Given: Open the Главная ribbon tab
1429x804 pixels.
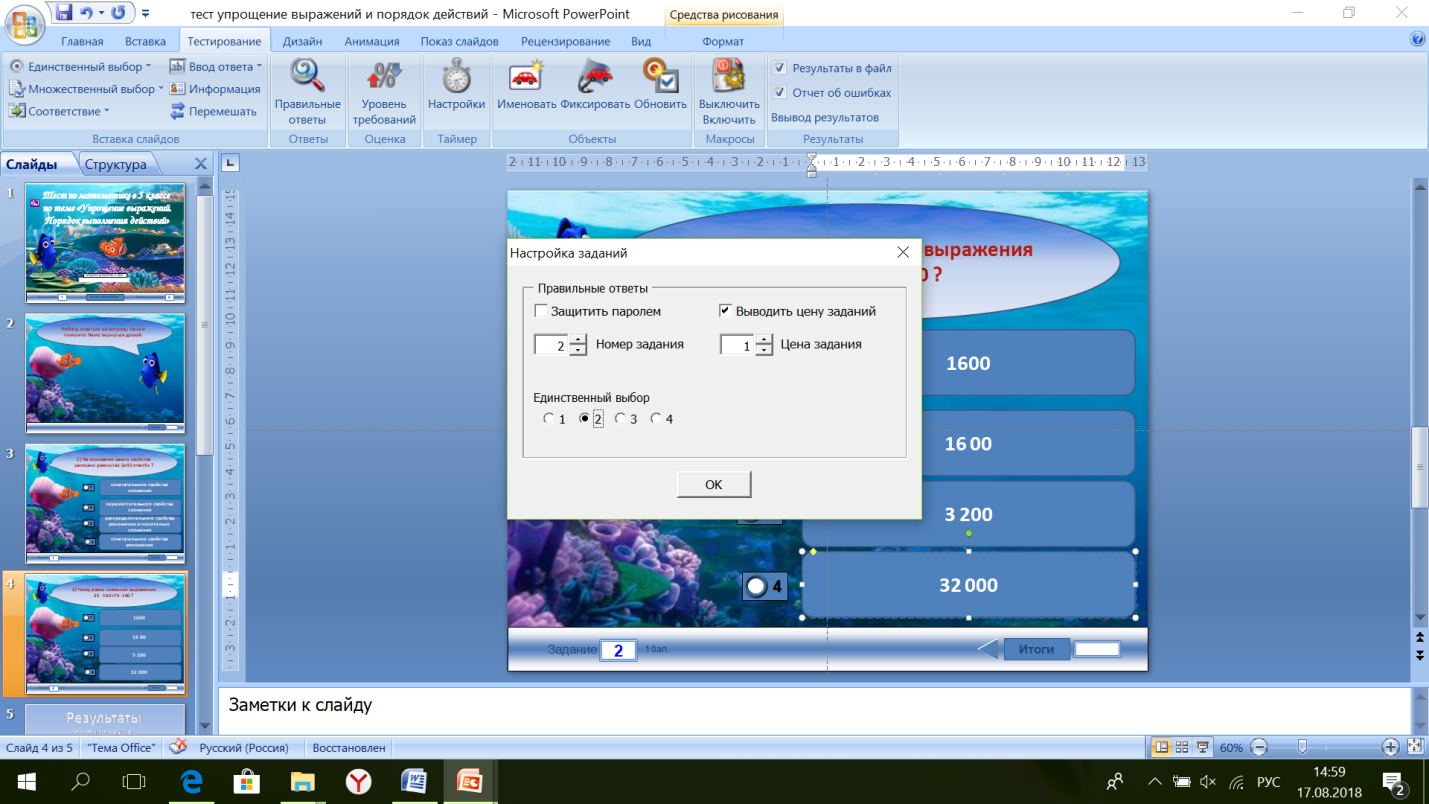Looking at the screenshot, I should (82, 41).
